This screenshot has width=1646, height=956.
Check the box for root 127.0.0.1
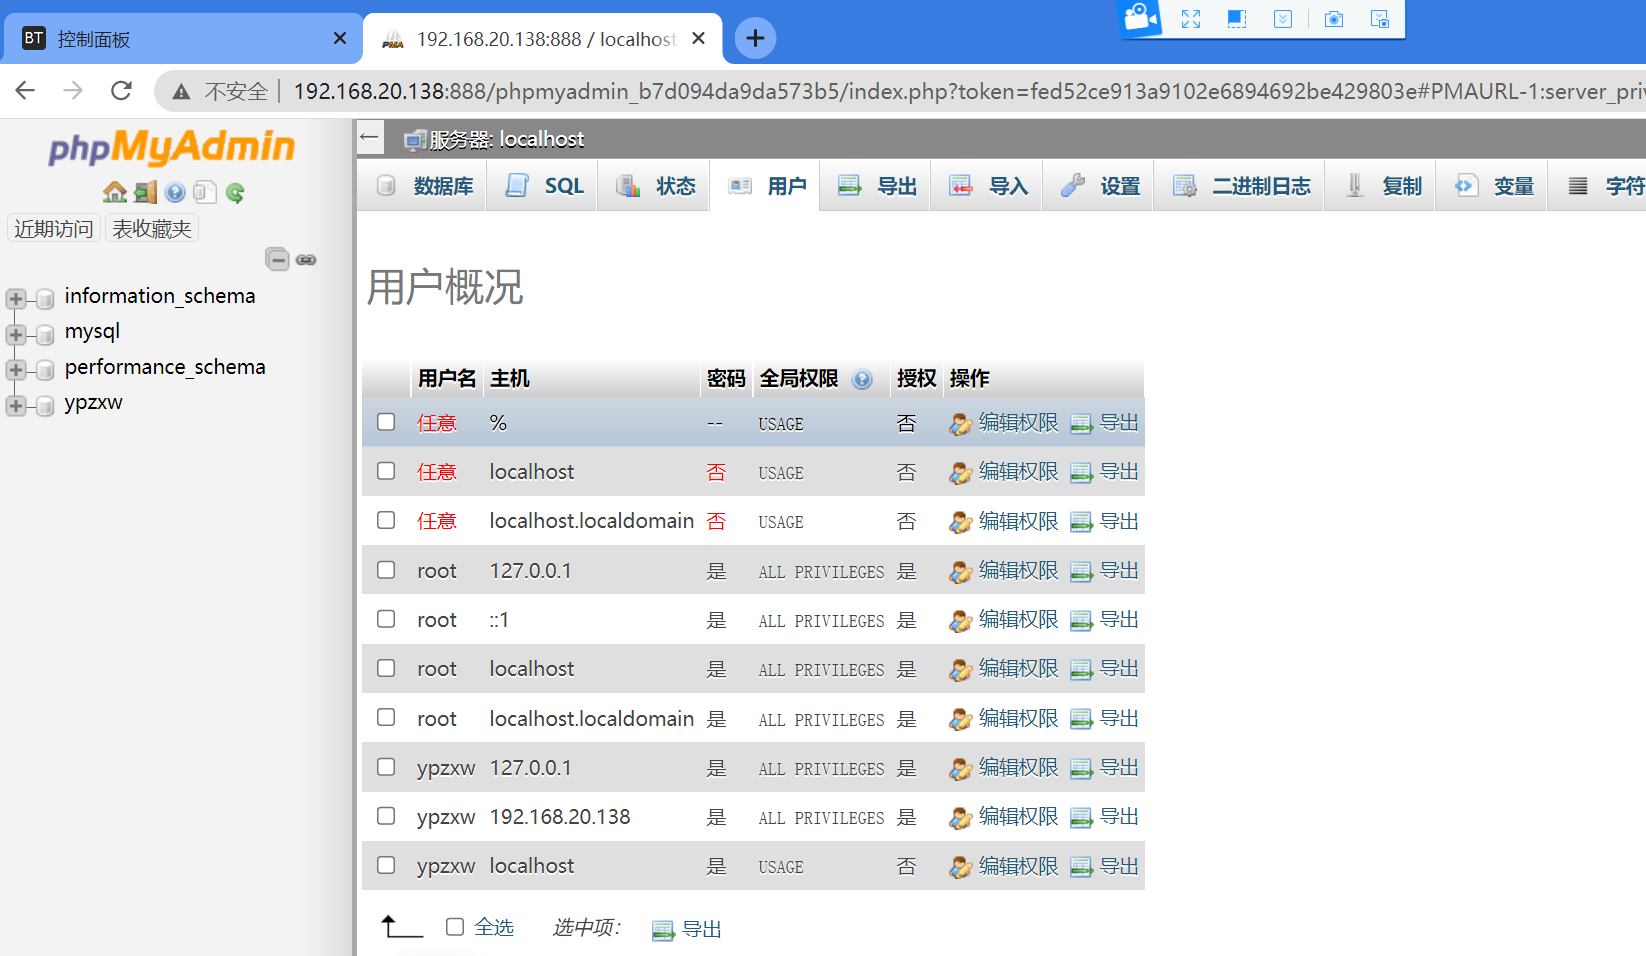386,570
